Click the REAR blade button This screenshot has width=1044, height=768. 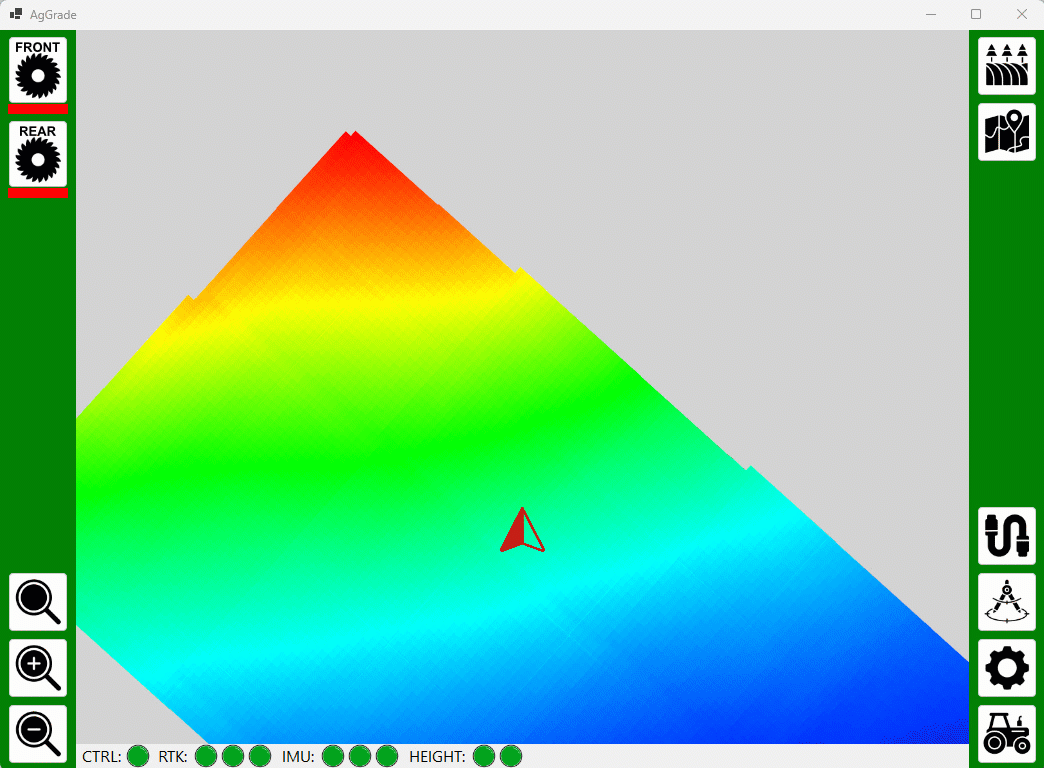[38, 153]
